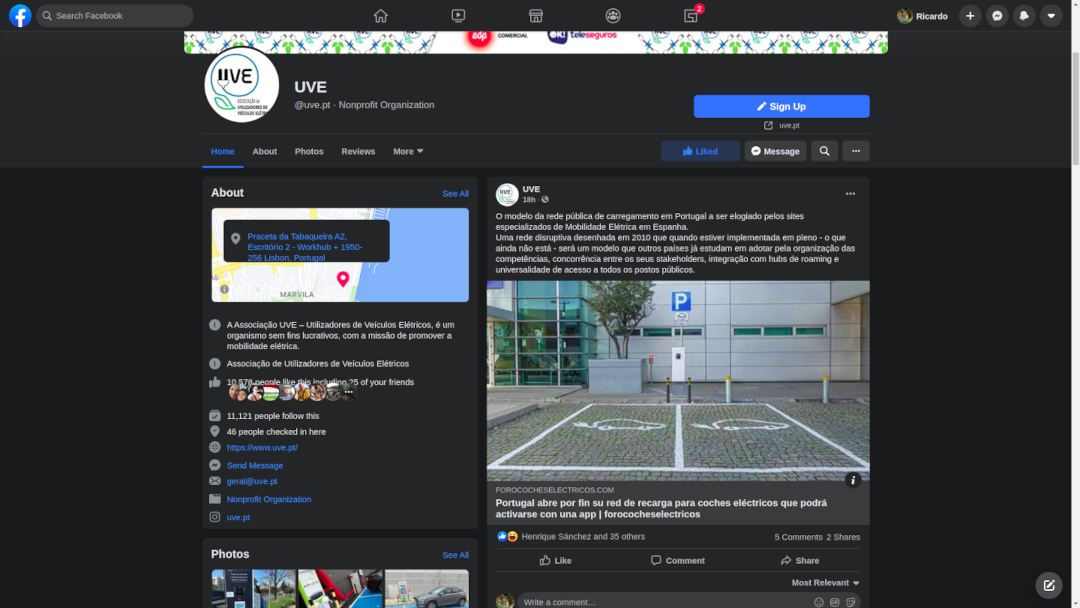Switch to the Reviews tab
This screenshot has height=608, width=1080.
coord(358,151)
